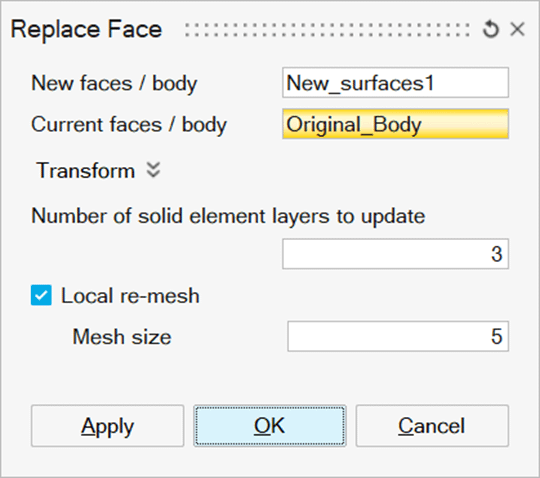540x478 pixels.
Task: Click the 3 in the layers field
Action: point(497,254)
